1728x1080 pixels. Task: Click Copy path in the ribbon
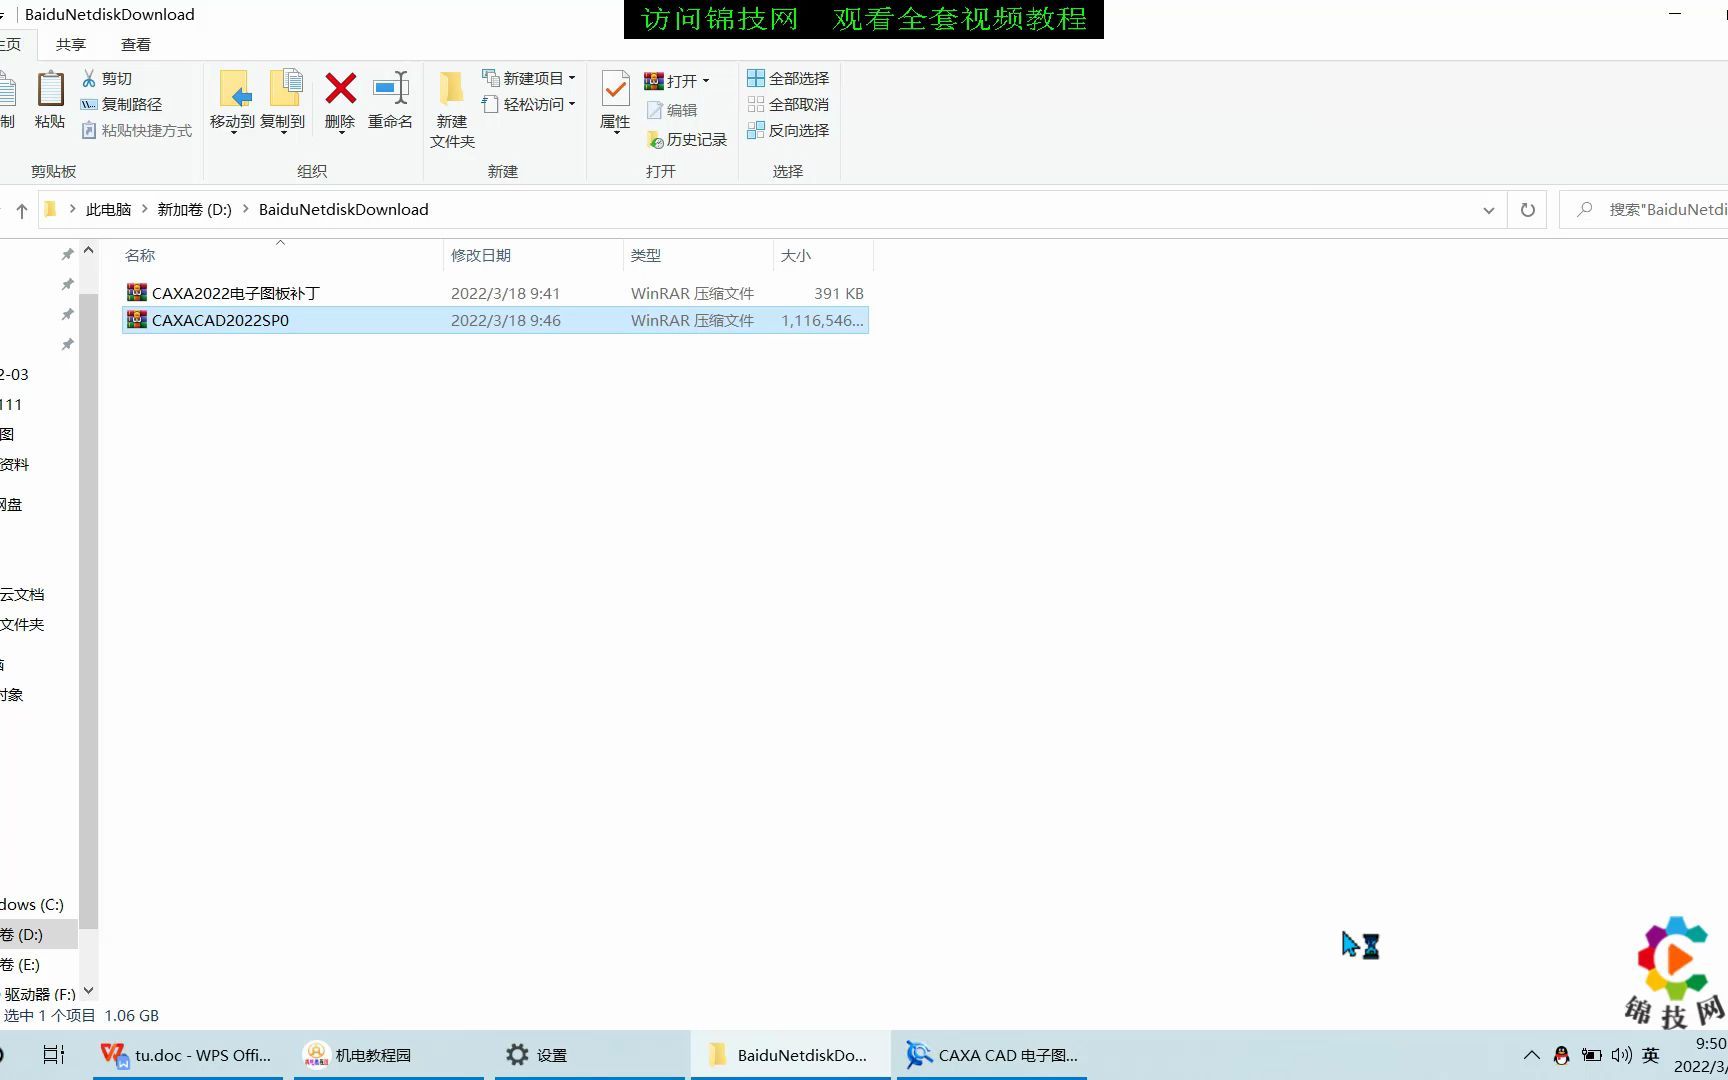121,104
